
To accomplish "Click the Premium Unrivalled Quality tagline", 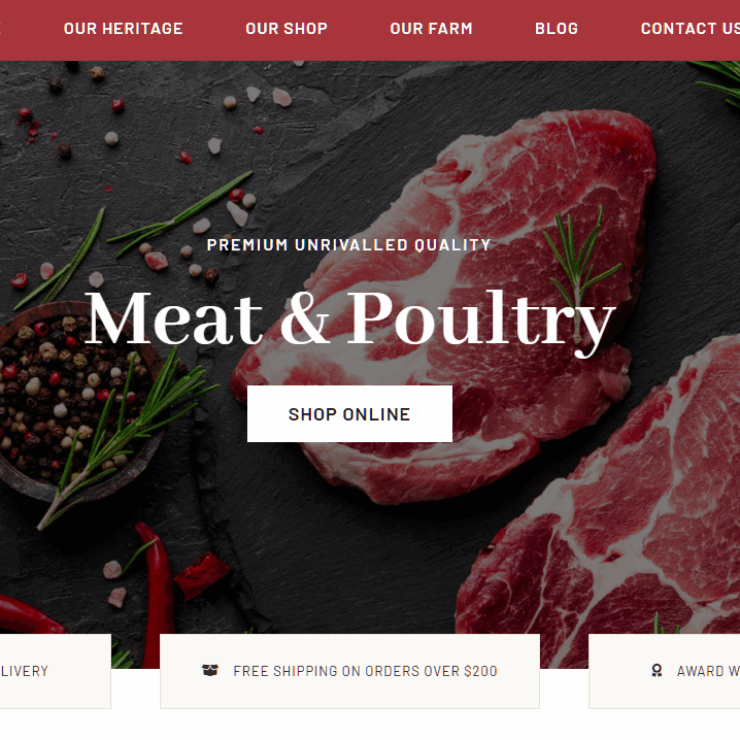I will [x=349, y=245].
